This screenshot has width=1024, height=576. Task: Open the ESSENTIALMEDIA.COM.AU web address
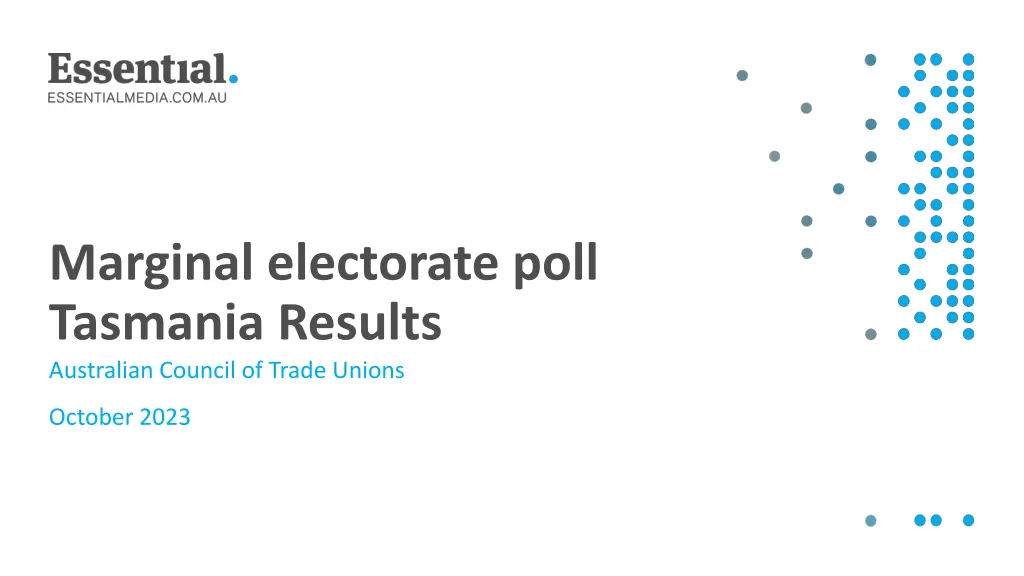pos(138,98)
